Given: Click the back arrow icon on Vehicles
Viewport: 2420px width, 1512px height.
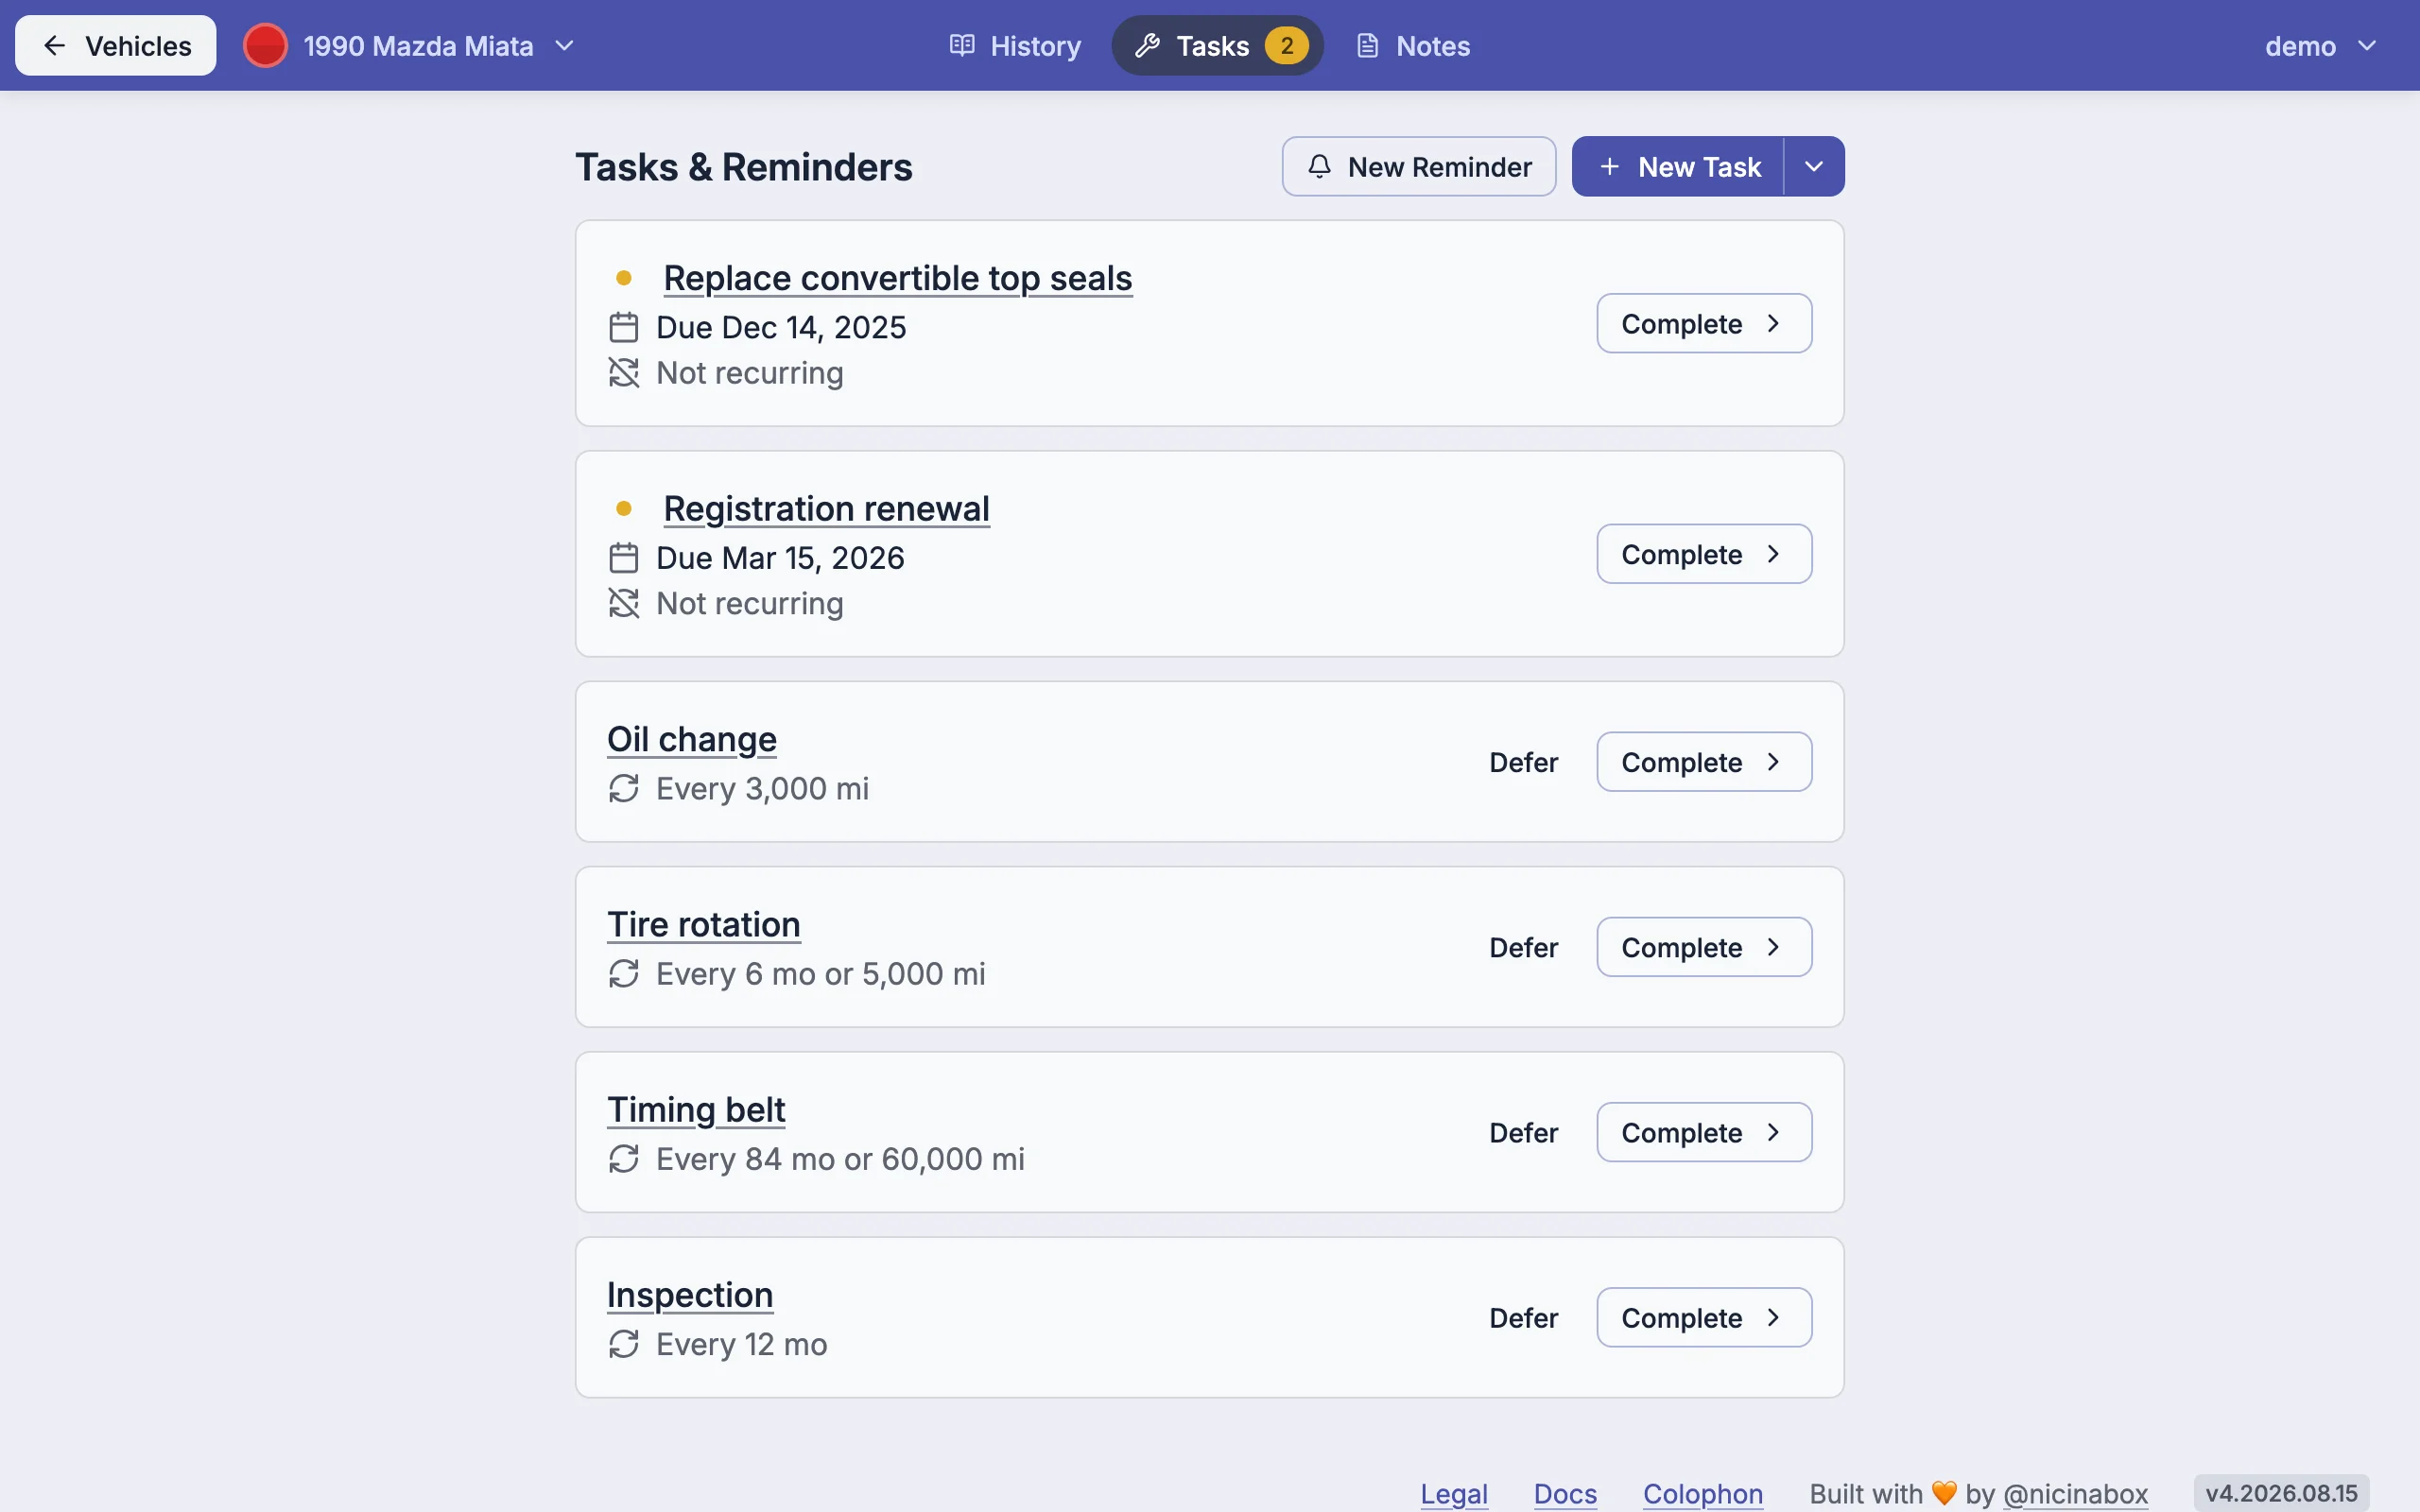Looking at the screenshot, I should pyautogui.click(x=55, y=45).
